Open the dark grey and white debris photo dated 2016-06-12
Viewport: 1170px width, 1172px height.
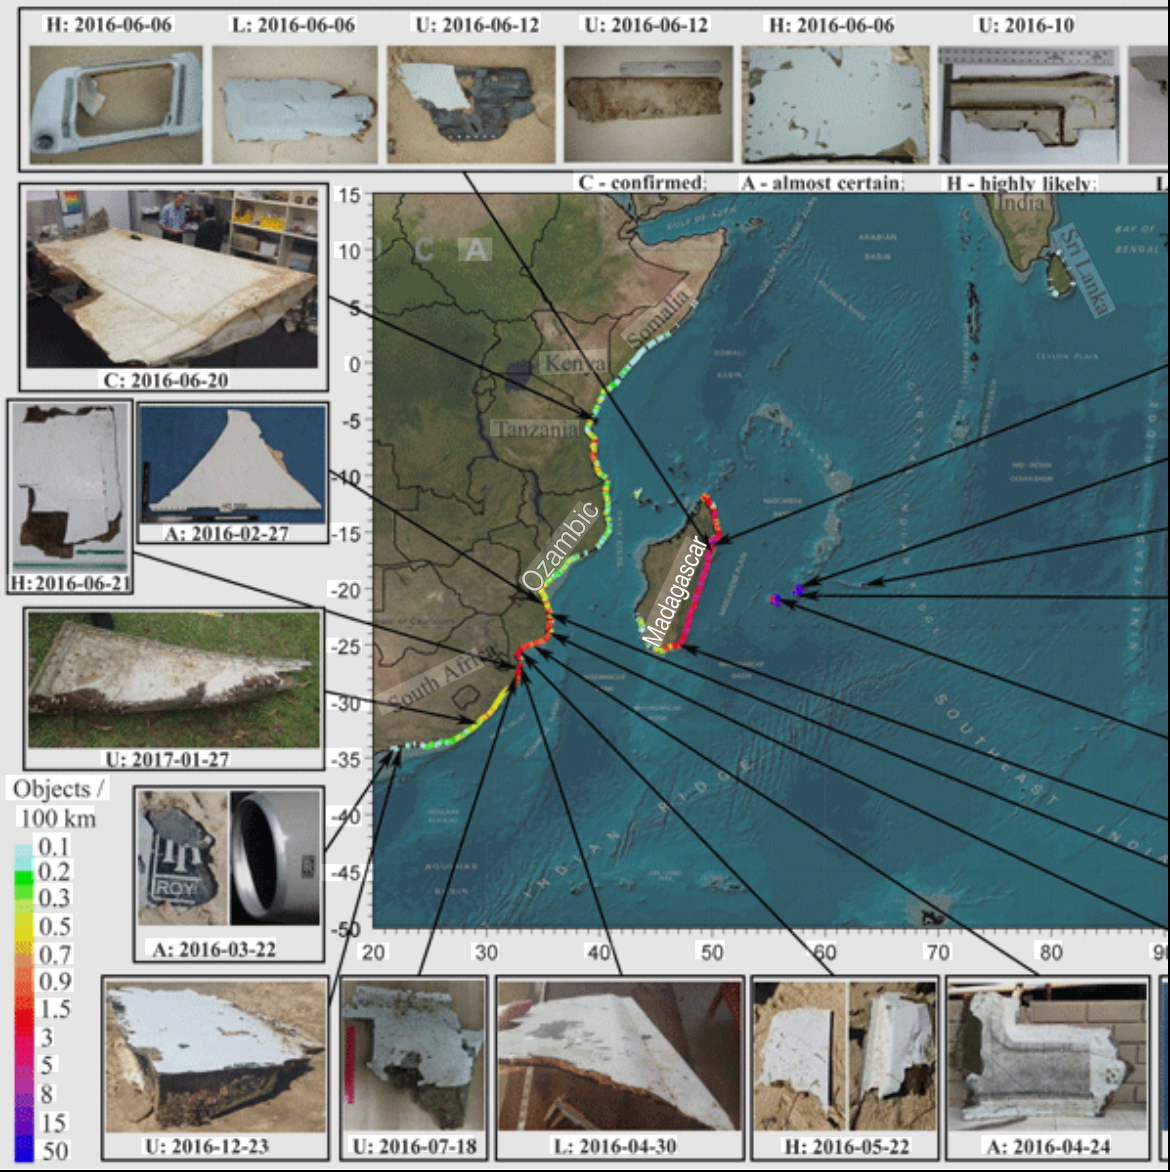coord(471,105)
